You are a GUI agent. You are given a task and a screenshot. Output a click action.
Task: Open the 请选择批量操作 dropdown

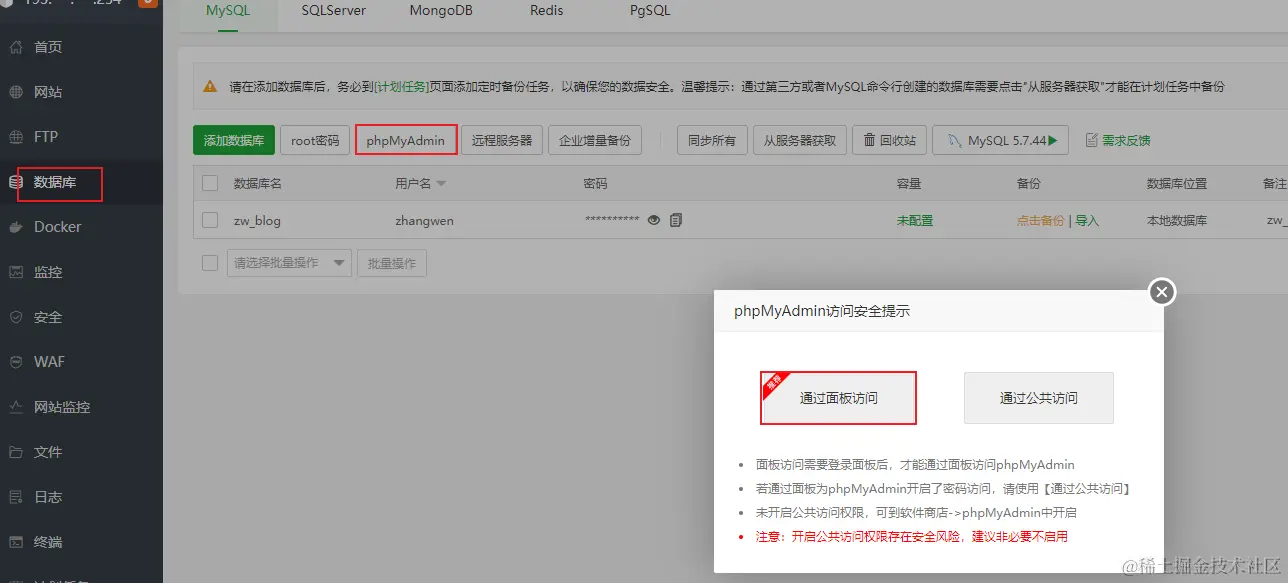[289, 263]
